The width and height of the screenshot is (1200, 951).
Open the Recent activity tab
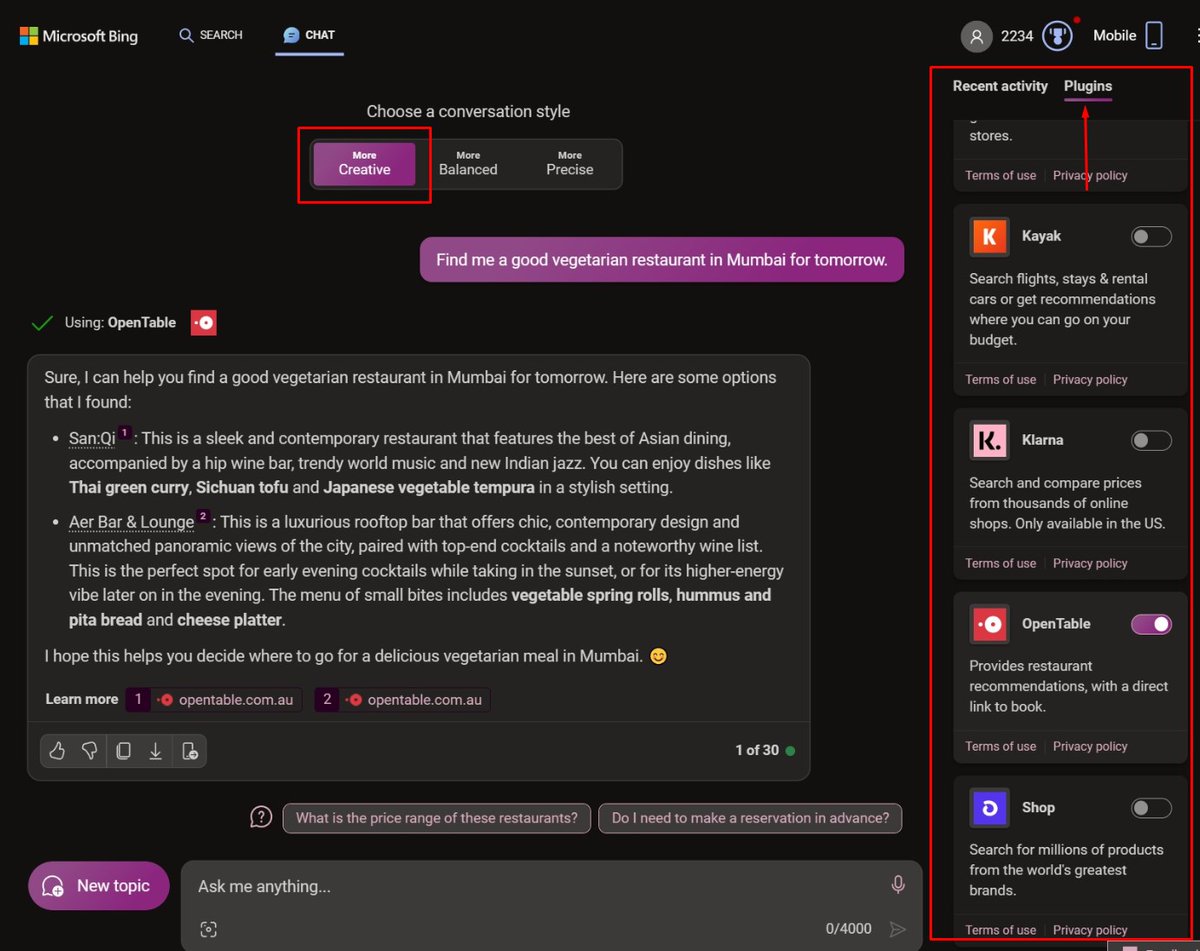[1000, 86]
